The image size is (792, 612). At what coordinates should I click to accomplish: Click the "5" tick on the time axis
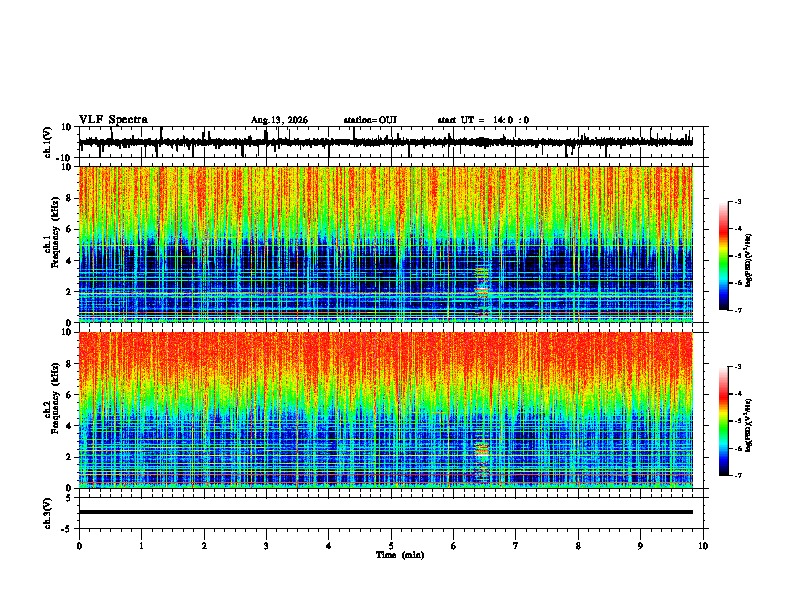pos(391,546)
